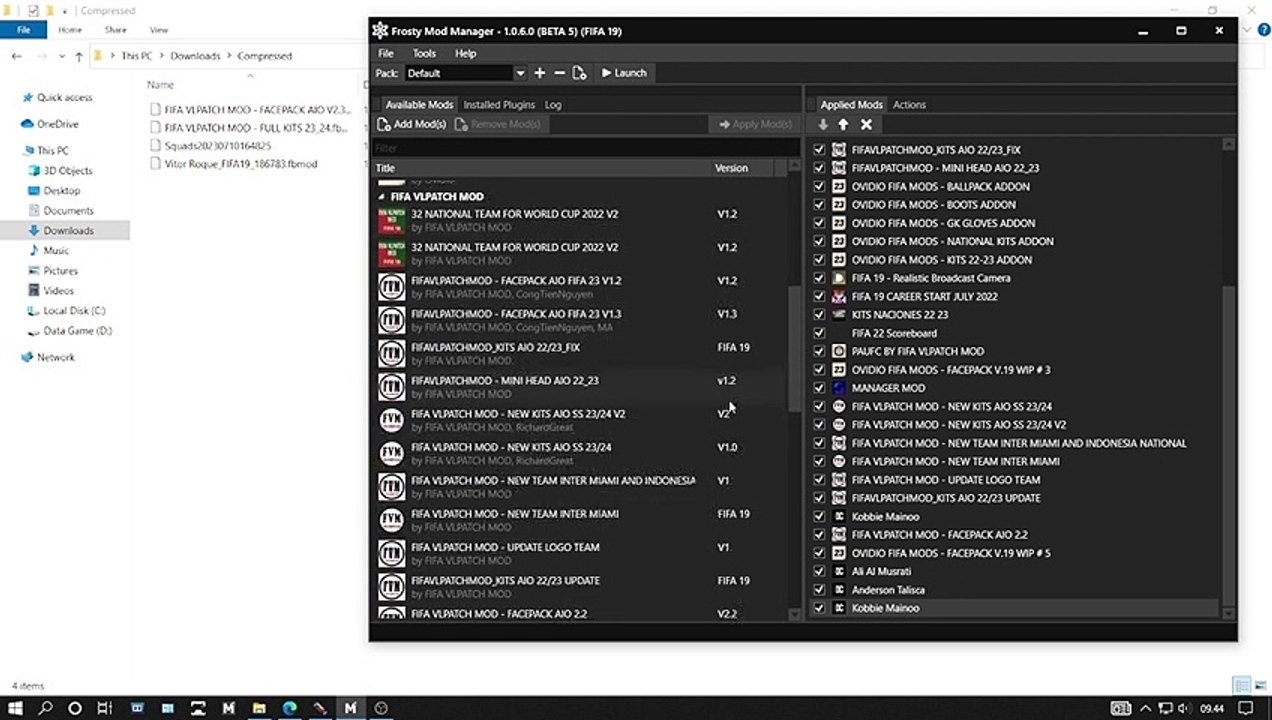Click the first 32 NATIONAL TEAM WORLD CUP mod icon

[x=391, y=220]
